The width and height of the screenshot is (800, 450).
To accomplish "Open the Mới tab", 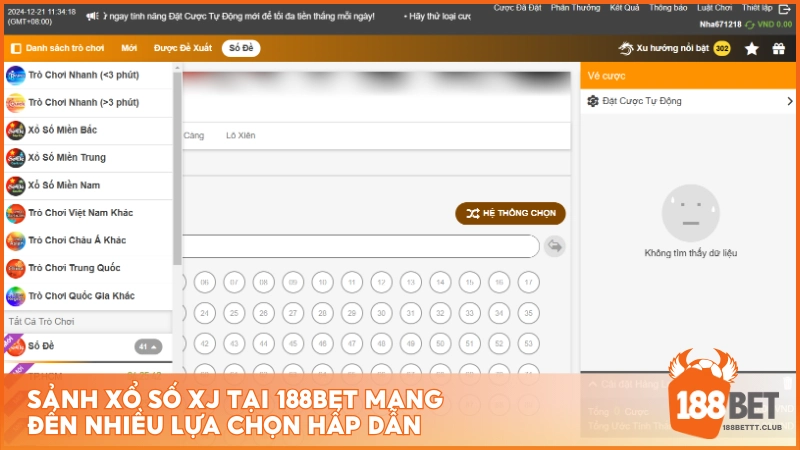I will click(x=129, y=48).
